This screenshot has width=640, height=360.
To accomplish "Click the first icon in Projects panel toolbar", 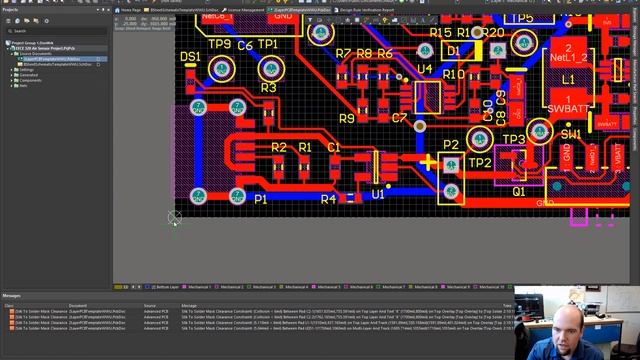I will 8,21.
